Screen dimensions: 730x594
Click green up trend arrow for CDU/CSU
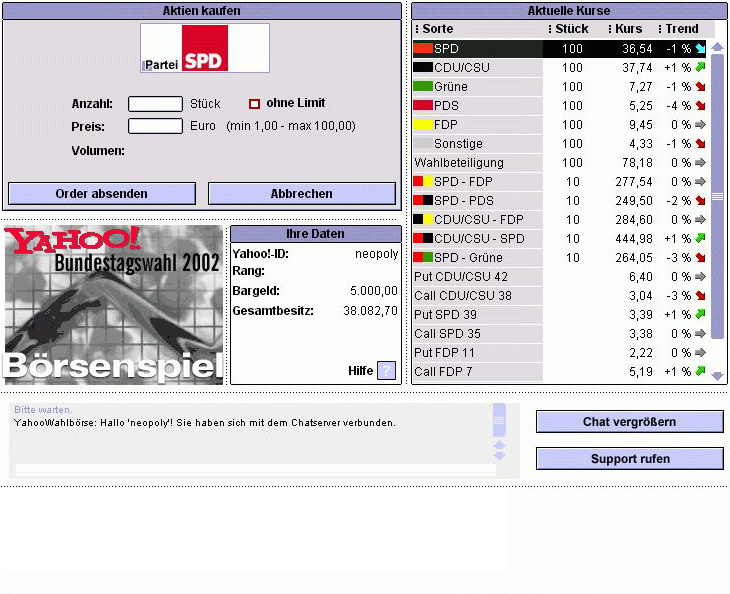(700, 67)
